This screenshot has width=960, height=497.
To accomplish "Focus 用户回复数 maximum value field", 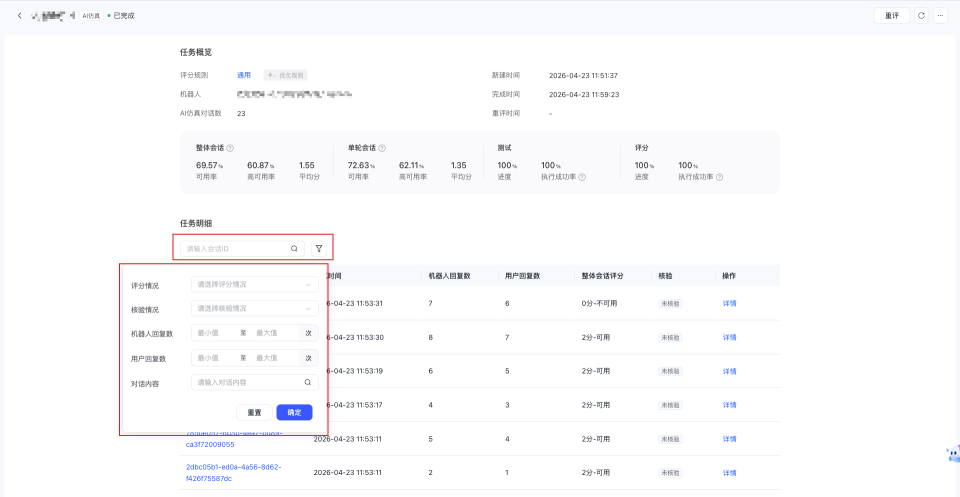I will [274, 358].
